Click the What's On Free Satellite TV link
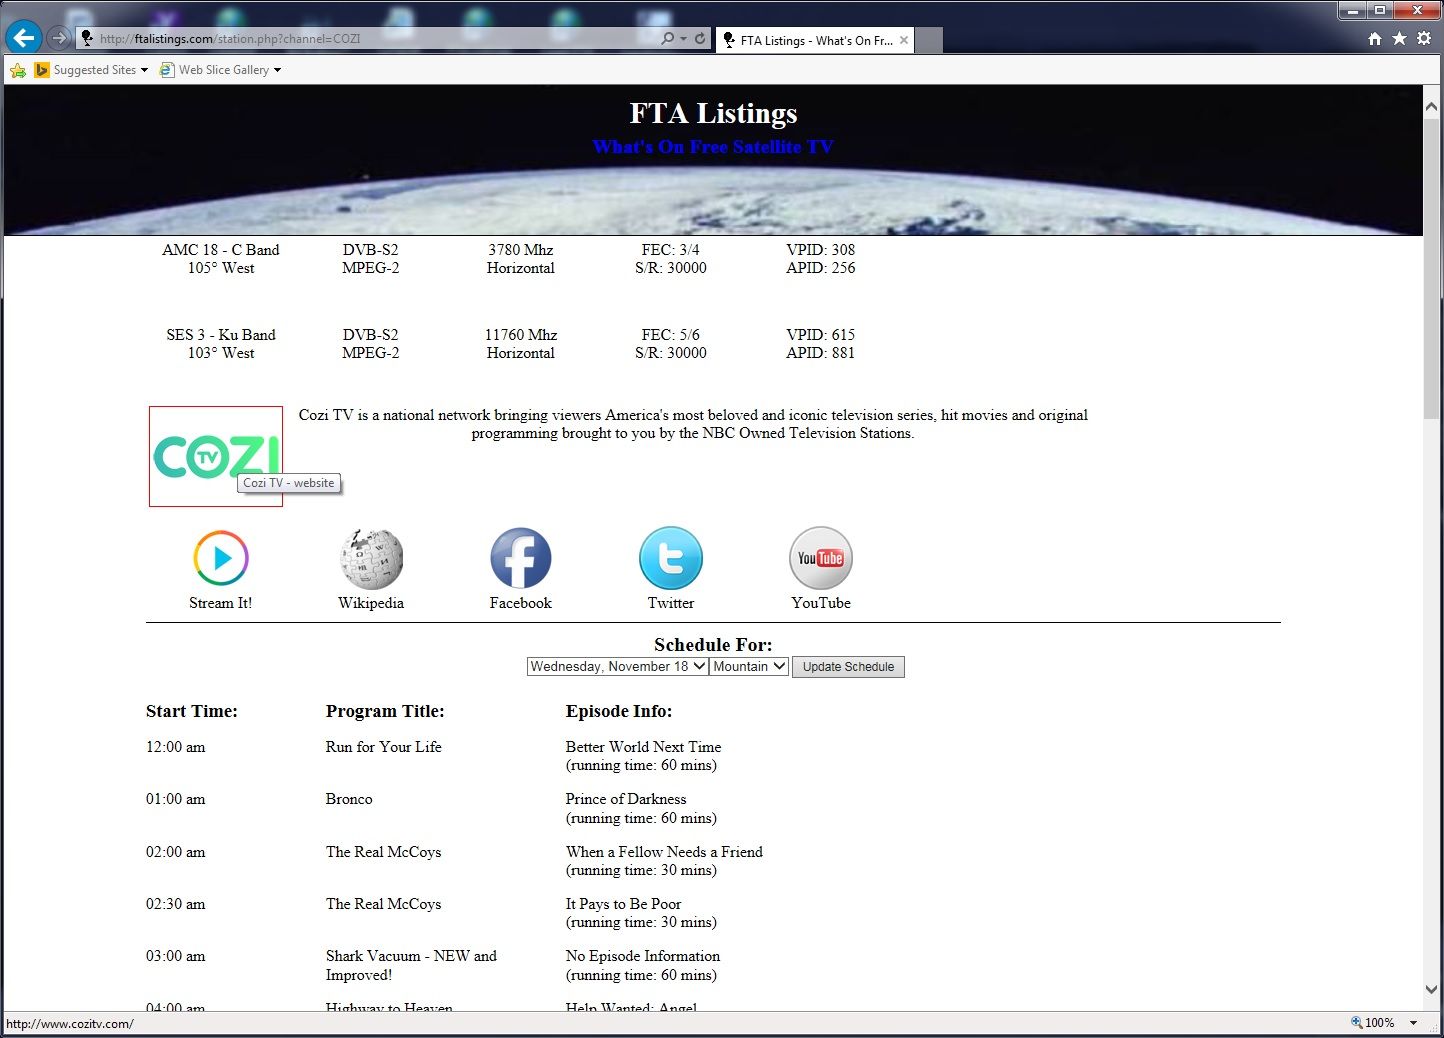Viewport: 1444px width, 1038px height. [713, 147]
